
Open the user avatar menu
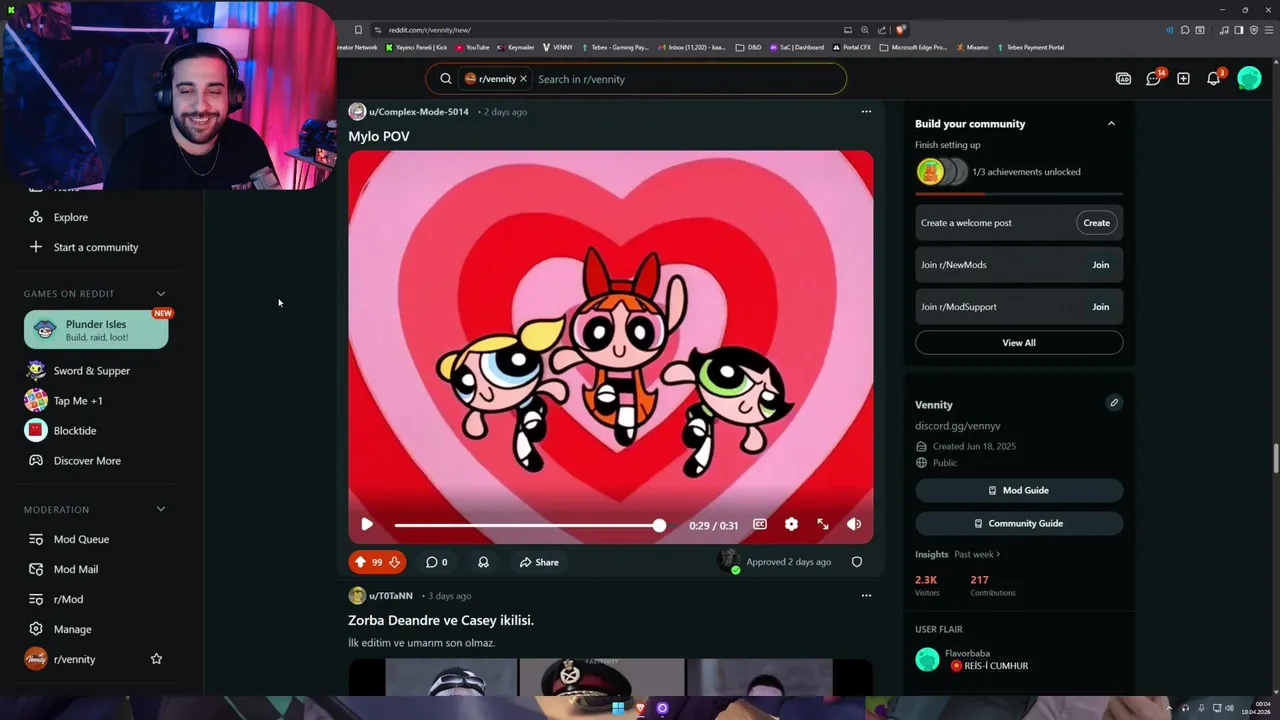click(x=1249, y=78)
